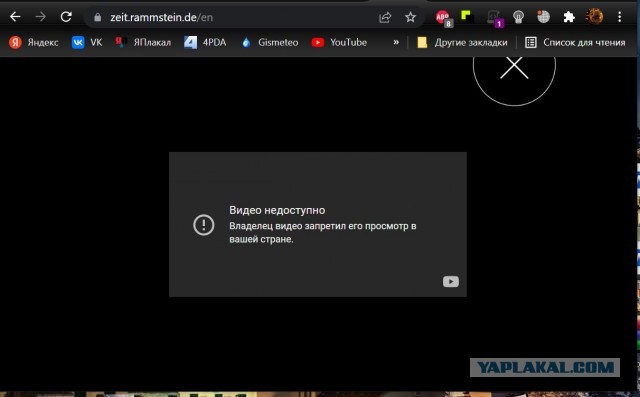Go back to the previous page
The image size is (640, 397).
(15, 17)
